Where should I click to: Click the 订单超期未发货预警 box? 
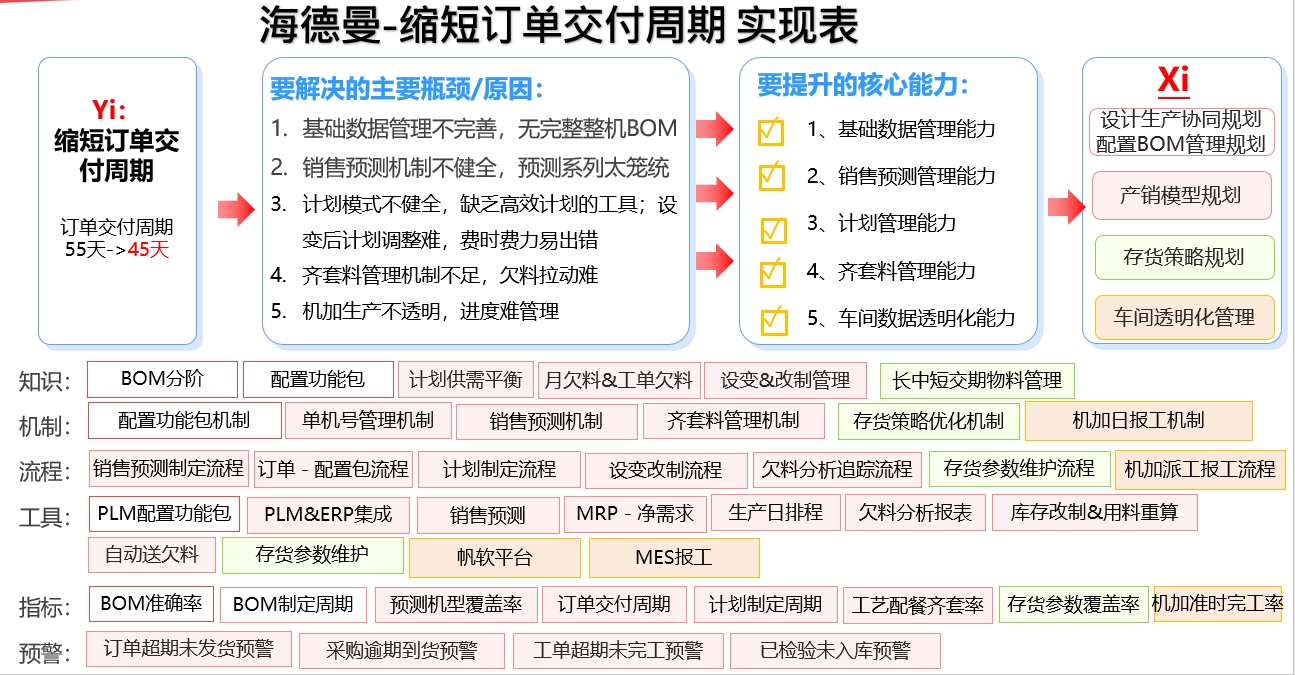189,649
